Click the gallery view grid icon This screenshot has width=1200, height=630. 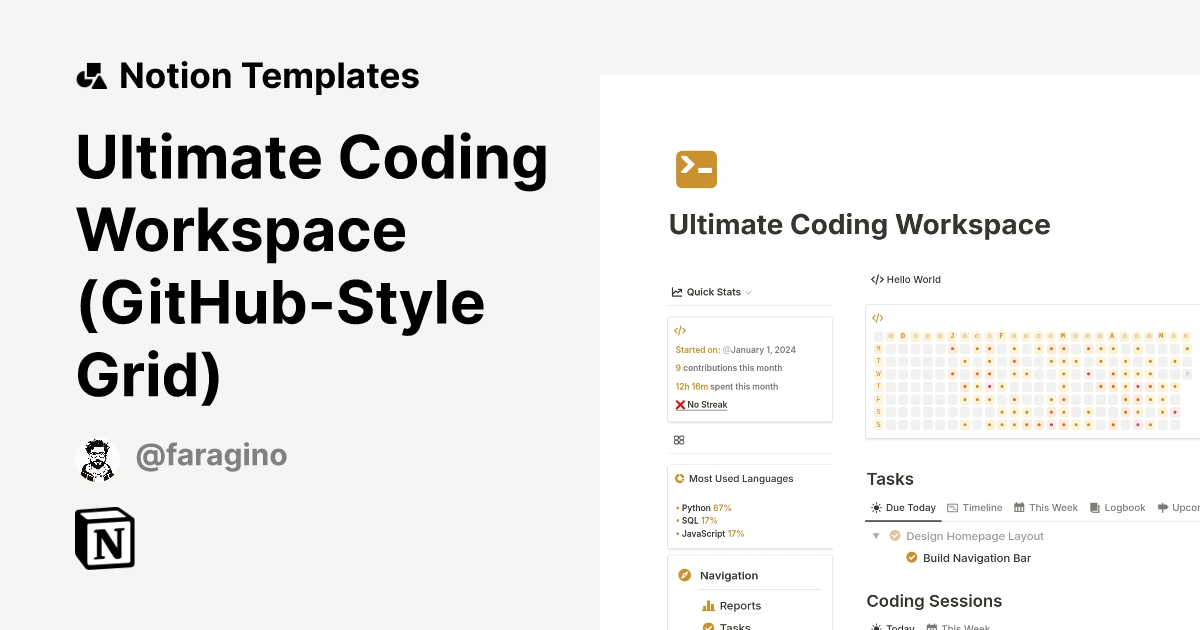679,440
